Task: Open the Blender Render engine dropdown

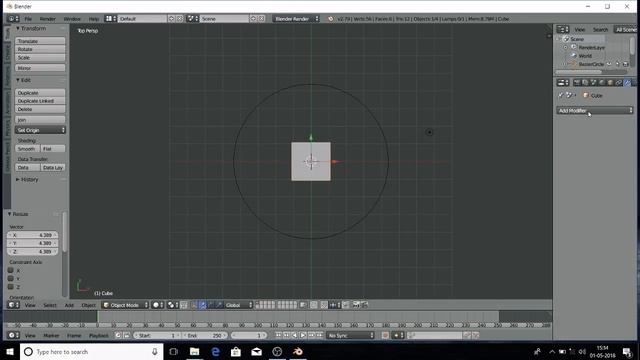Action: pos(296,19)
